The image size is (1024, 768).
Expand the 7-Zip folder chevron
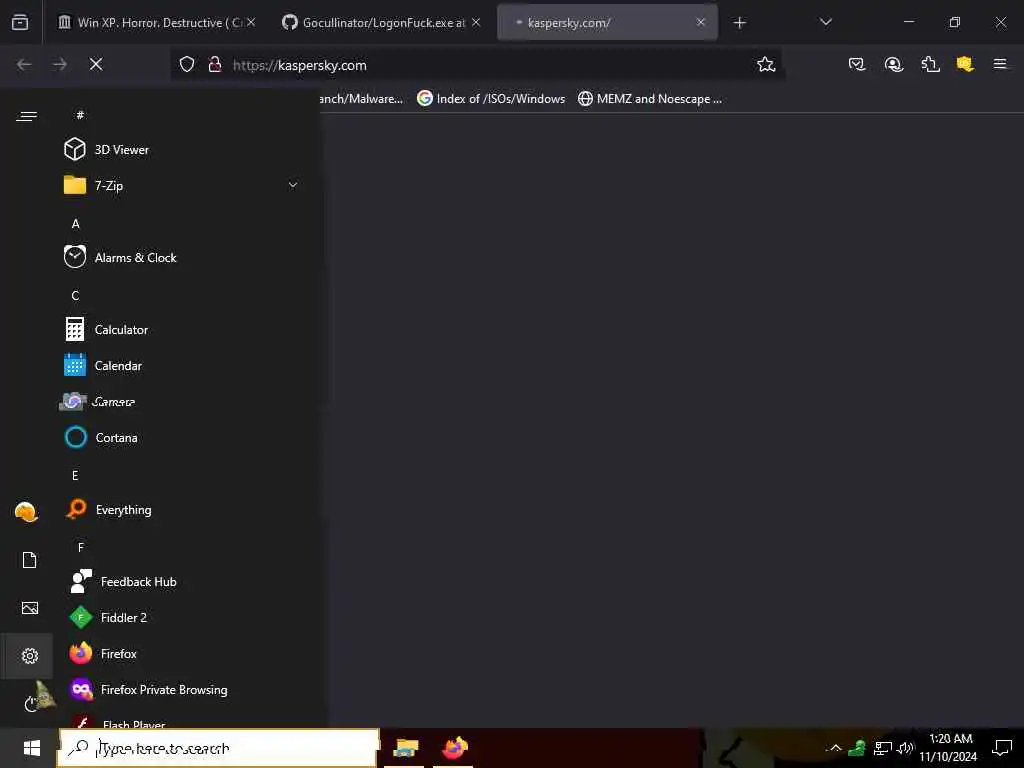(293, 185)
